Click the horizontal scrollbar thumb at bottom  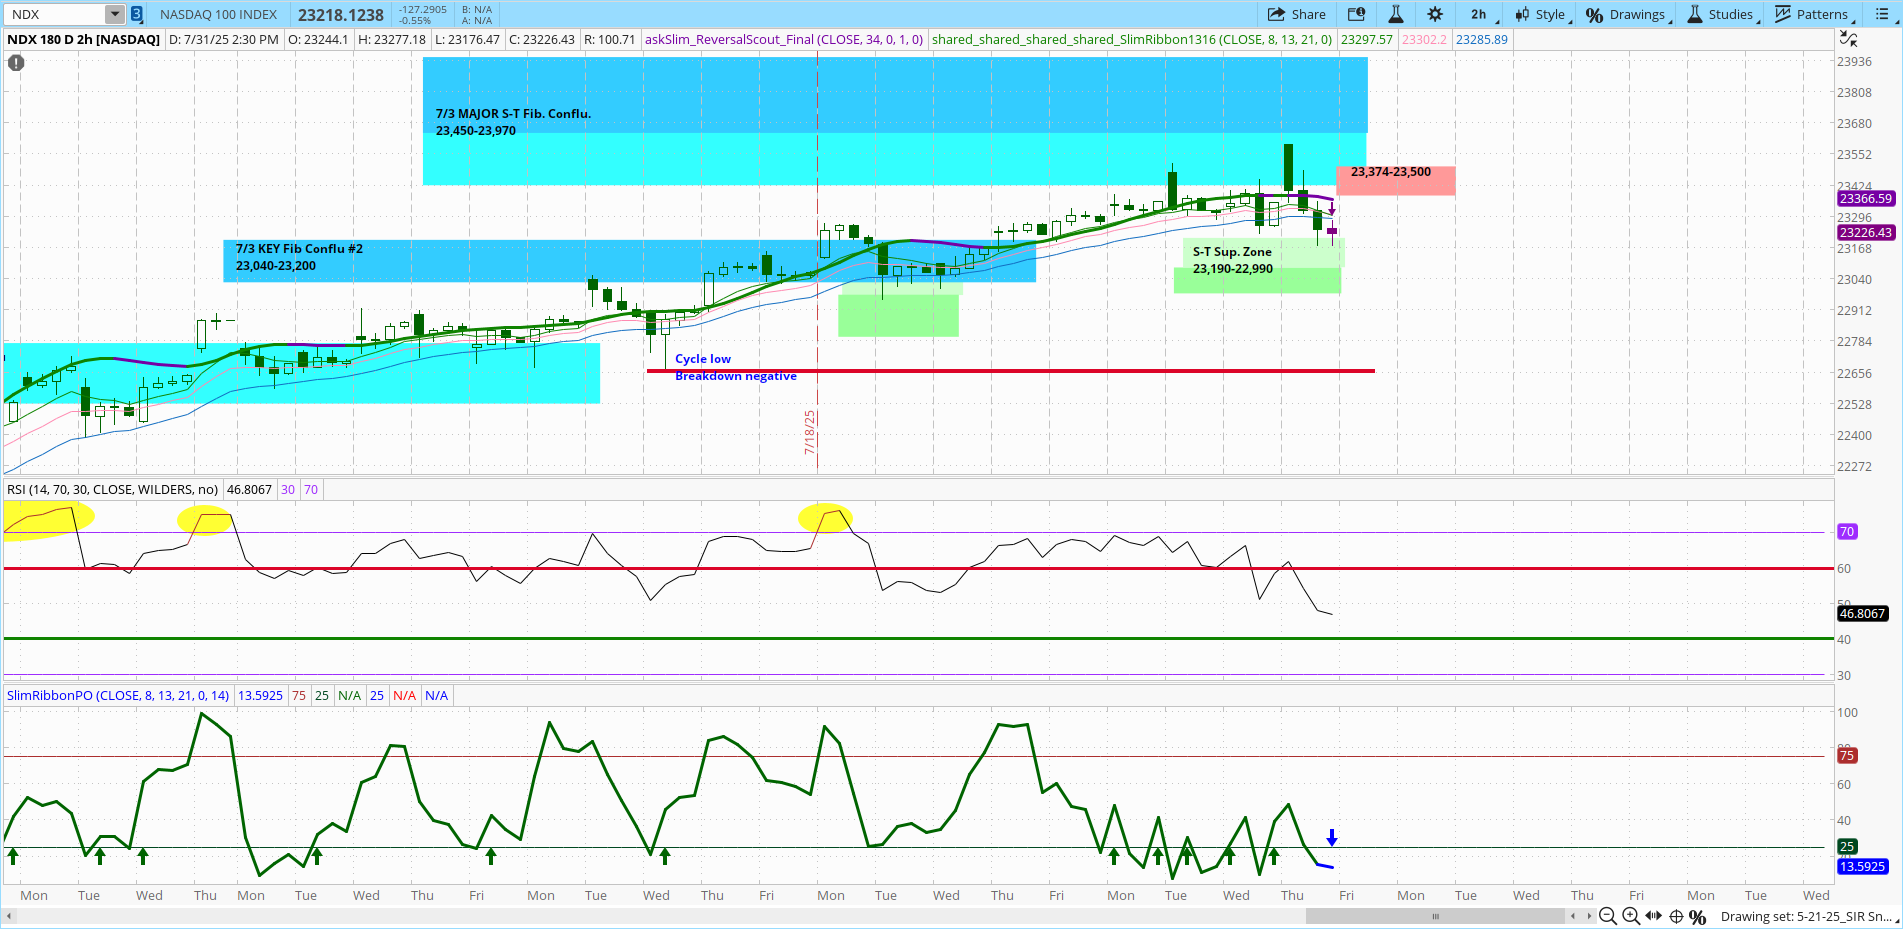click(x=1435, y=916)
